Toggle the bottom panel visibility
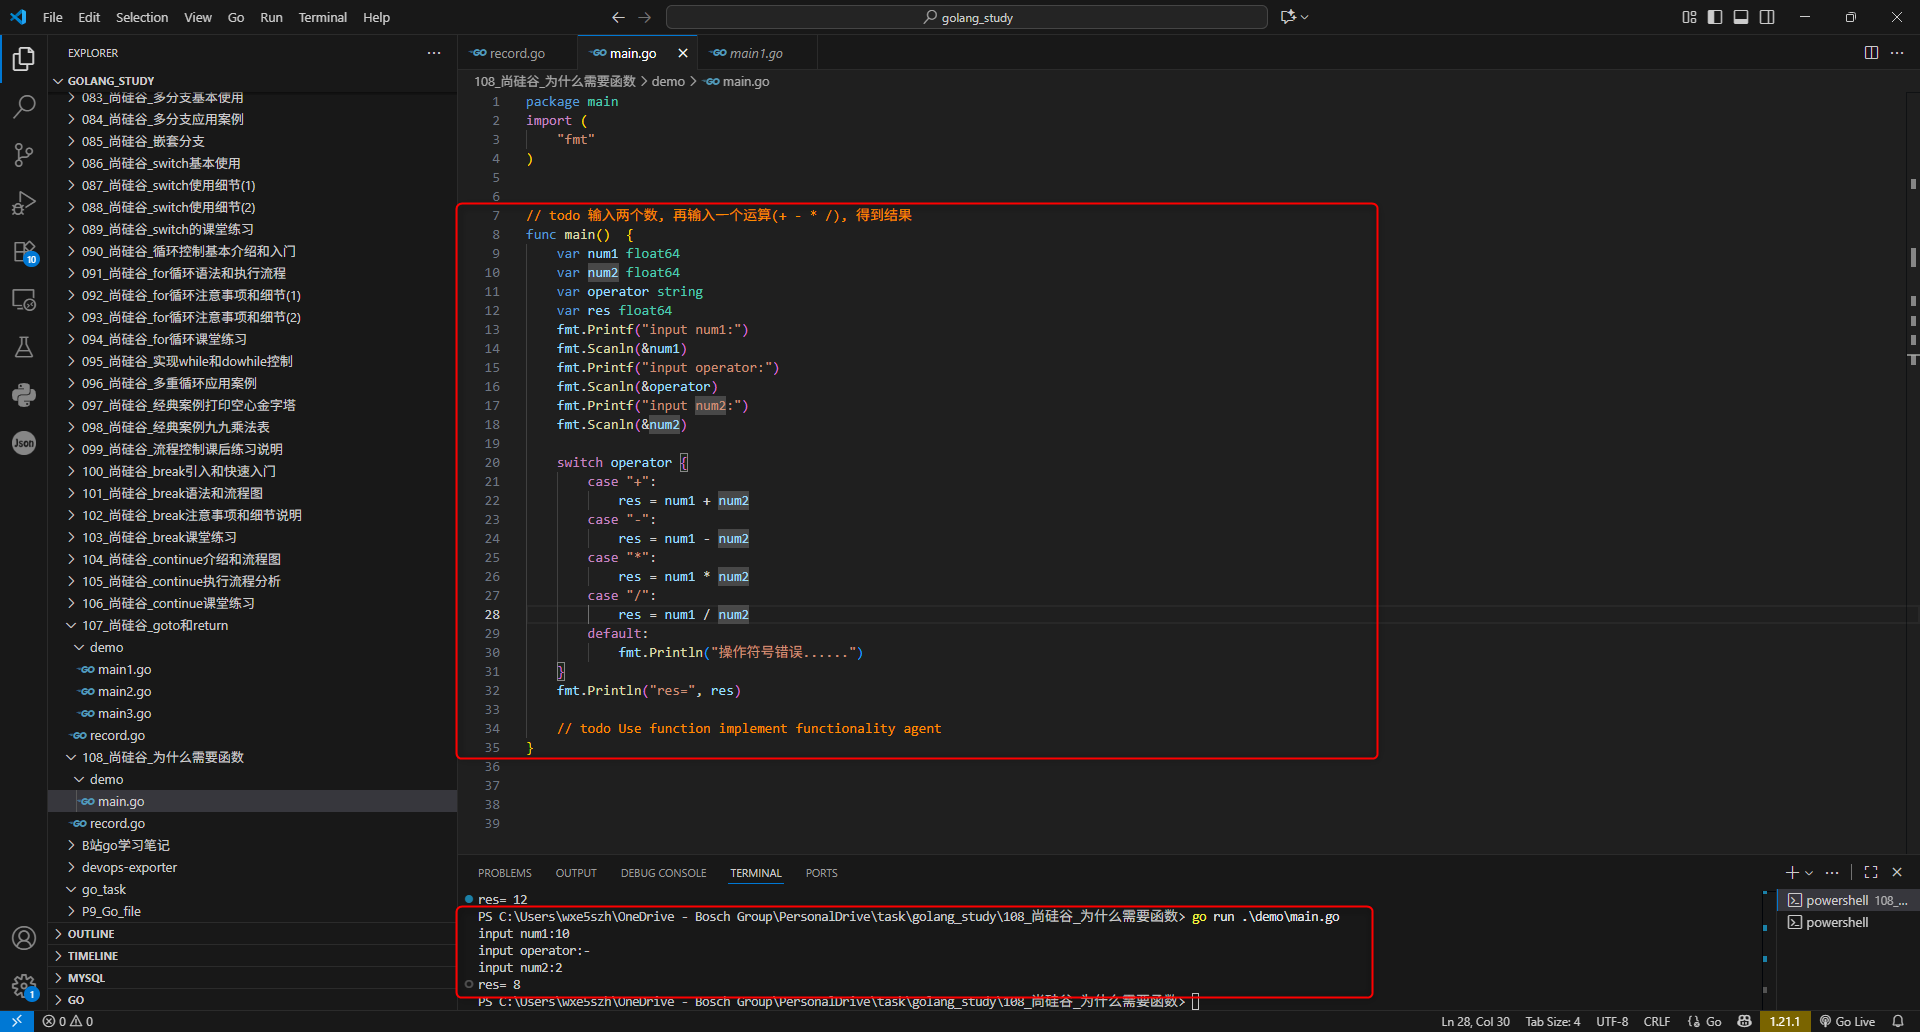This screenshot has width=1920, height=1032. [x=1741, y=17]
